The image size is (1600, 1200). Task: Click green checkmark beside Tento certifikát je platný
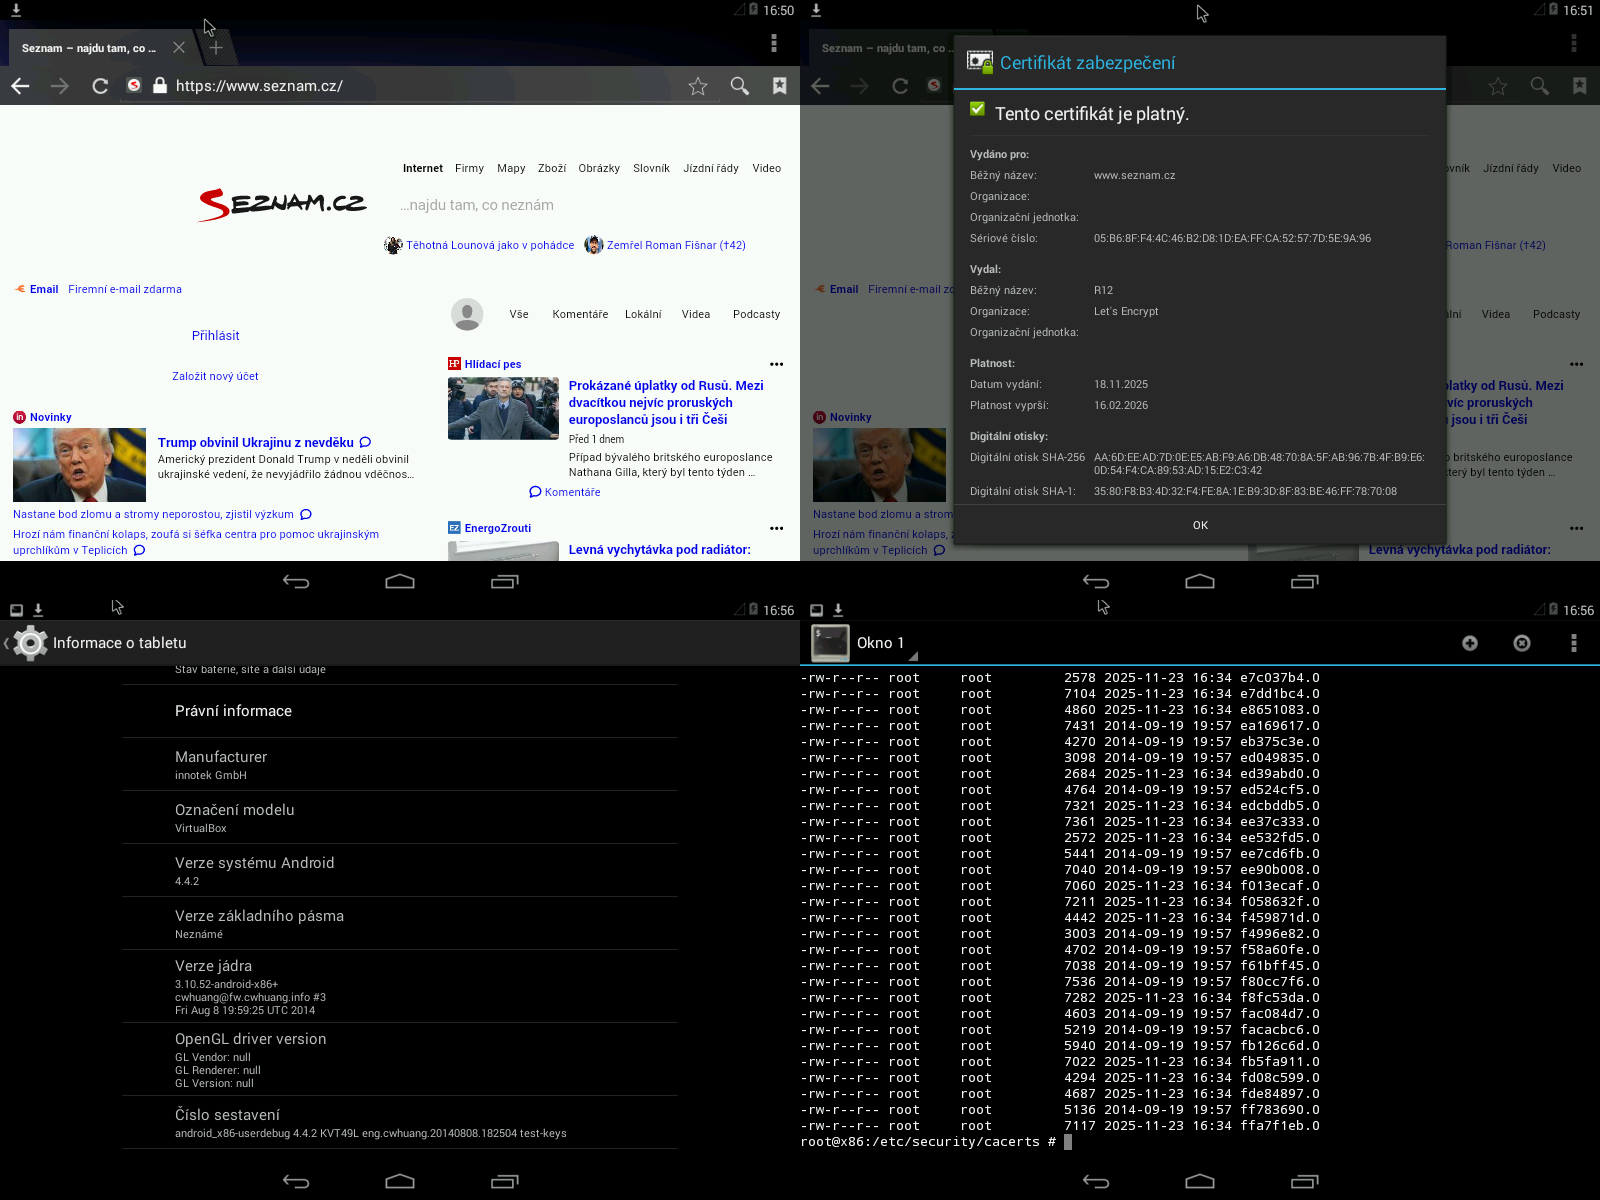[977, 110]
